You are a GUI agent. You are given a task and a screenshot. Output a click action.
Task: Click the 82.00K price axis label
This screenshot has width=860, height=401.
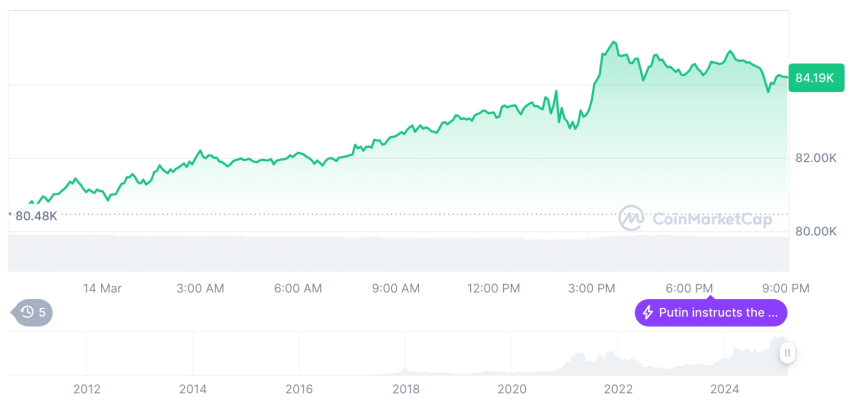(816, 158)
